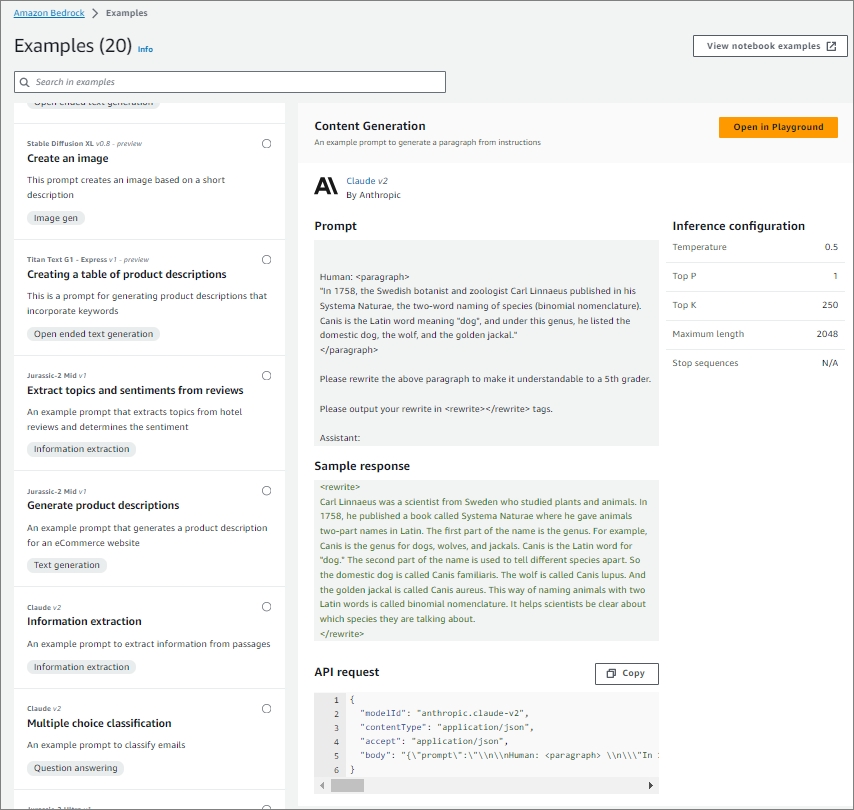Click View notebook examples button
The width and height of the screenshot is (854, 810).
pos(770,46)
